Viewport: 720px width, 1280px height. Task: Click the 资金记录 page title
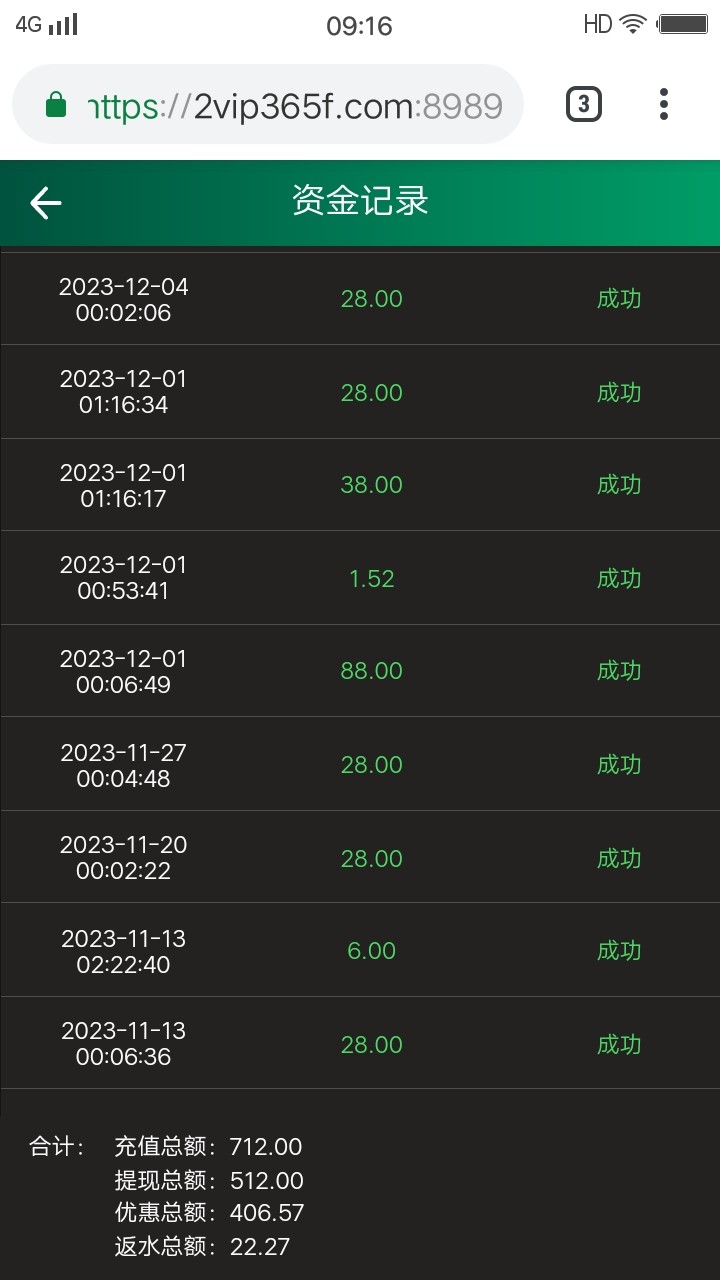pyautogui.click(x=360, y=201)
